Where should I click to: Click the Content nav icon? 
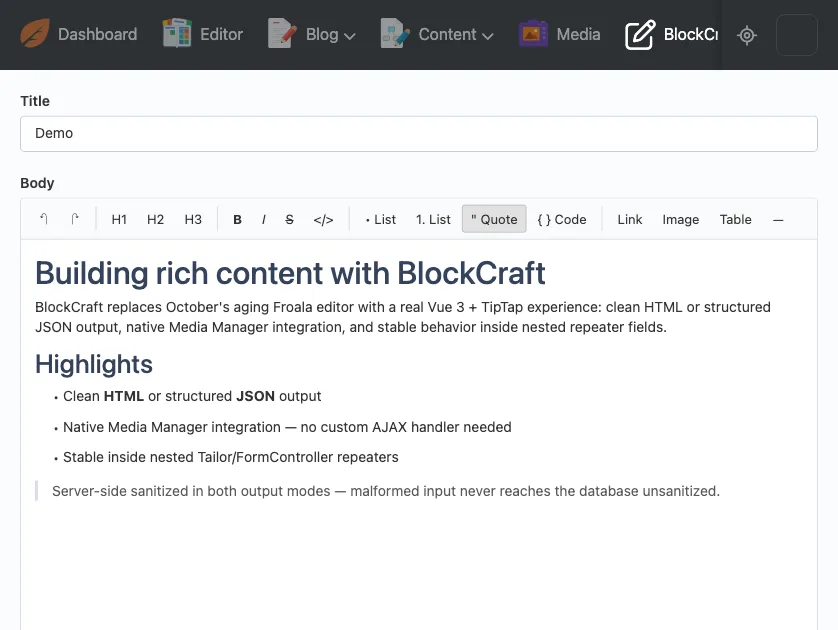395,34
